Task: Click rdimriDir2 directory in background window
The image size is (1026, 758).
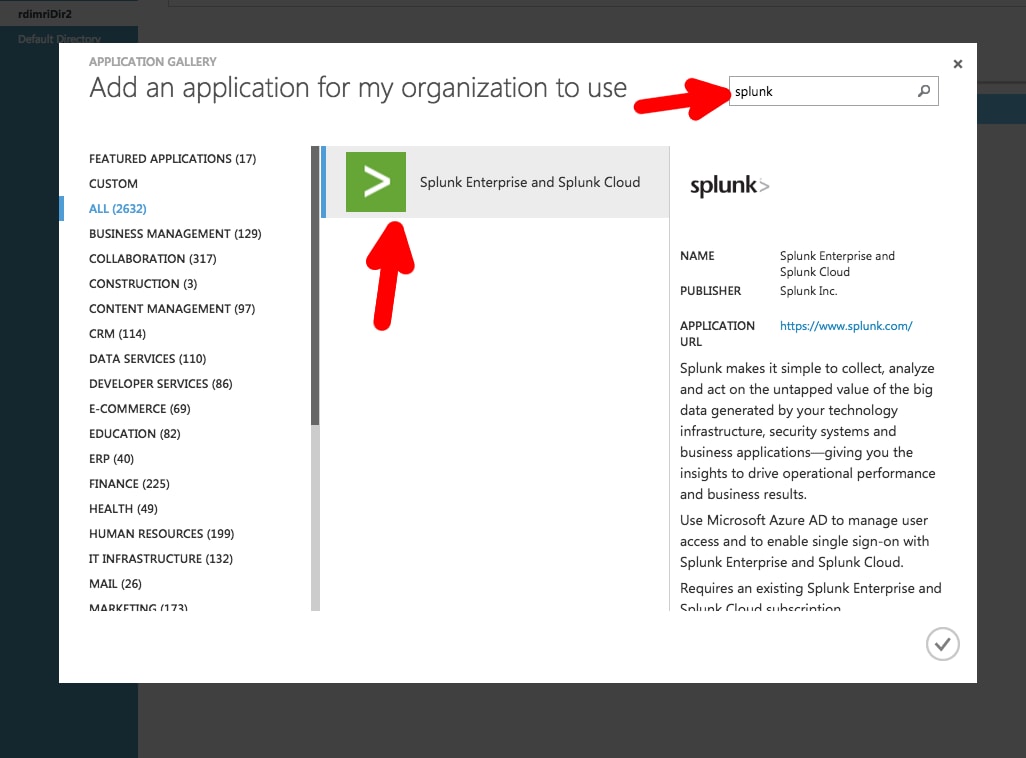Action: coord(45,14)
